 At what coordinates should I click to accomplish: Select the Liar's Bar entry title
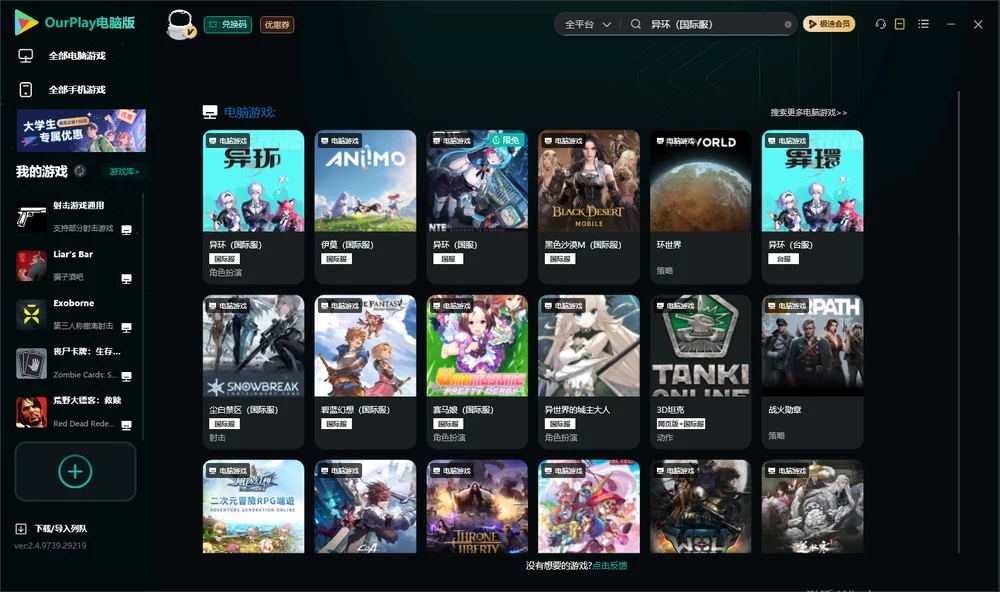pos(73,254)
